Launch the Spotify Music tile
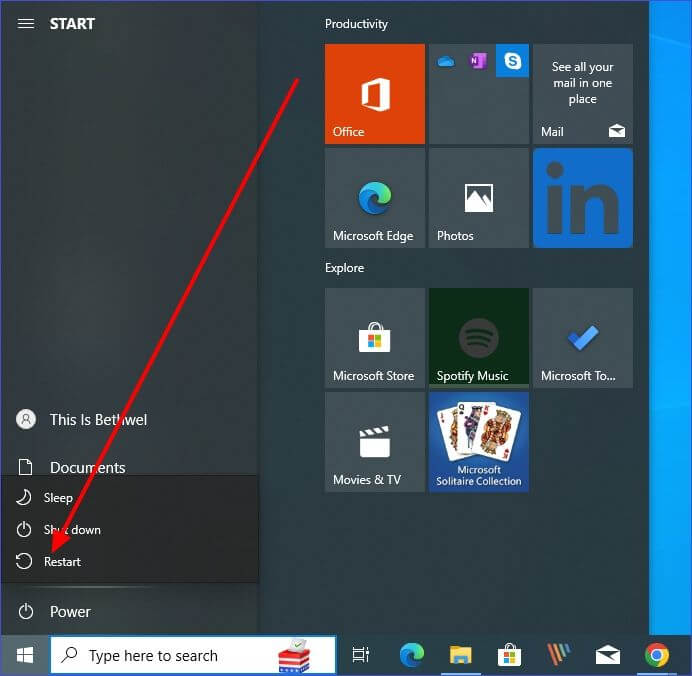The height and width of the screenshot is (676, 692). coord(478,338)
